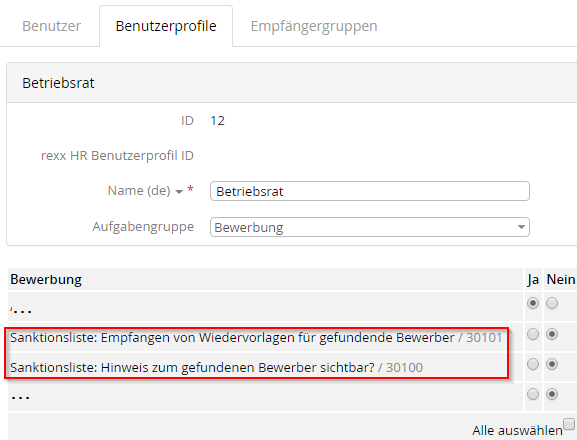This screenshot has height=440, width=577.
Task: Select Ja in the last ellipsis row
Action: click(533, 394)
